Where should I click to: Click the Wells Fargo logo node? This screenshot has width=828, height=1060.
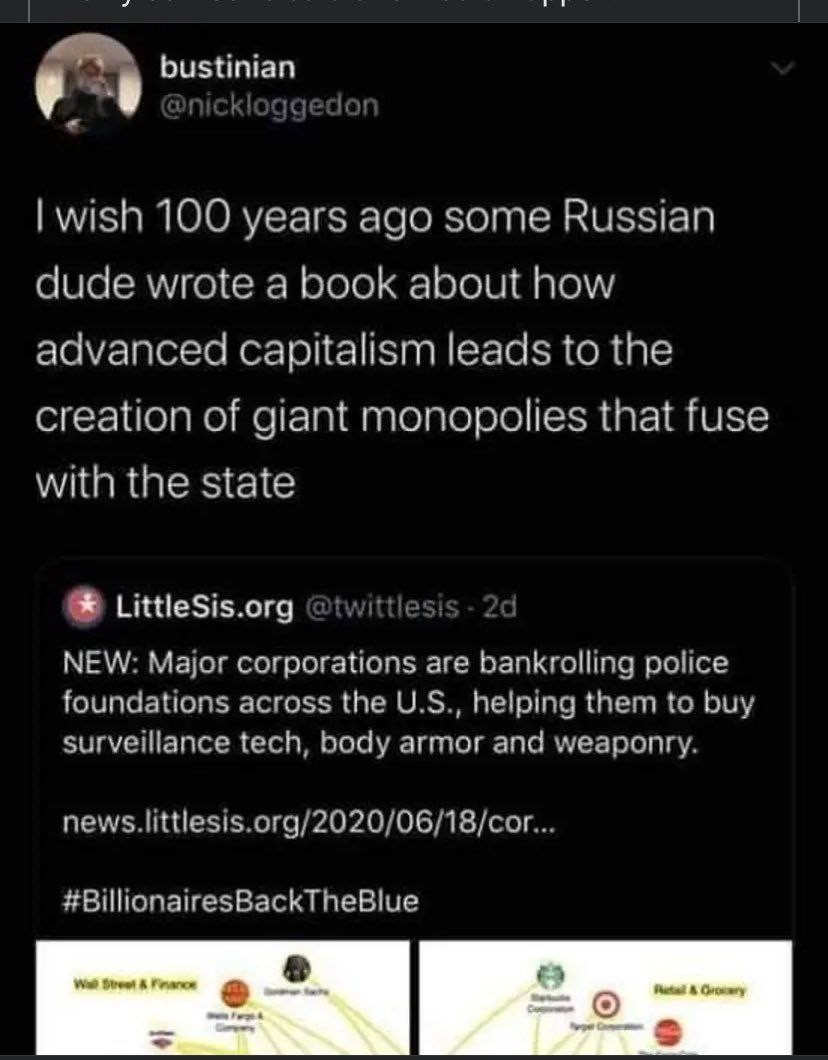click(234, 991)
